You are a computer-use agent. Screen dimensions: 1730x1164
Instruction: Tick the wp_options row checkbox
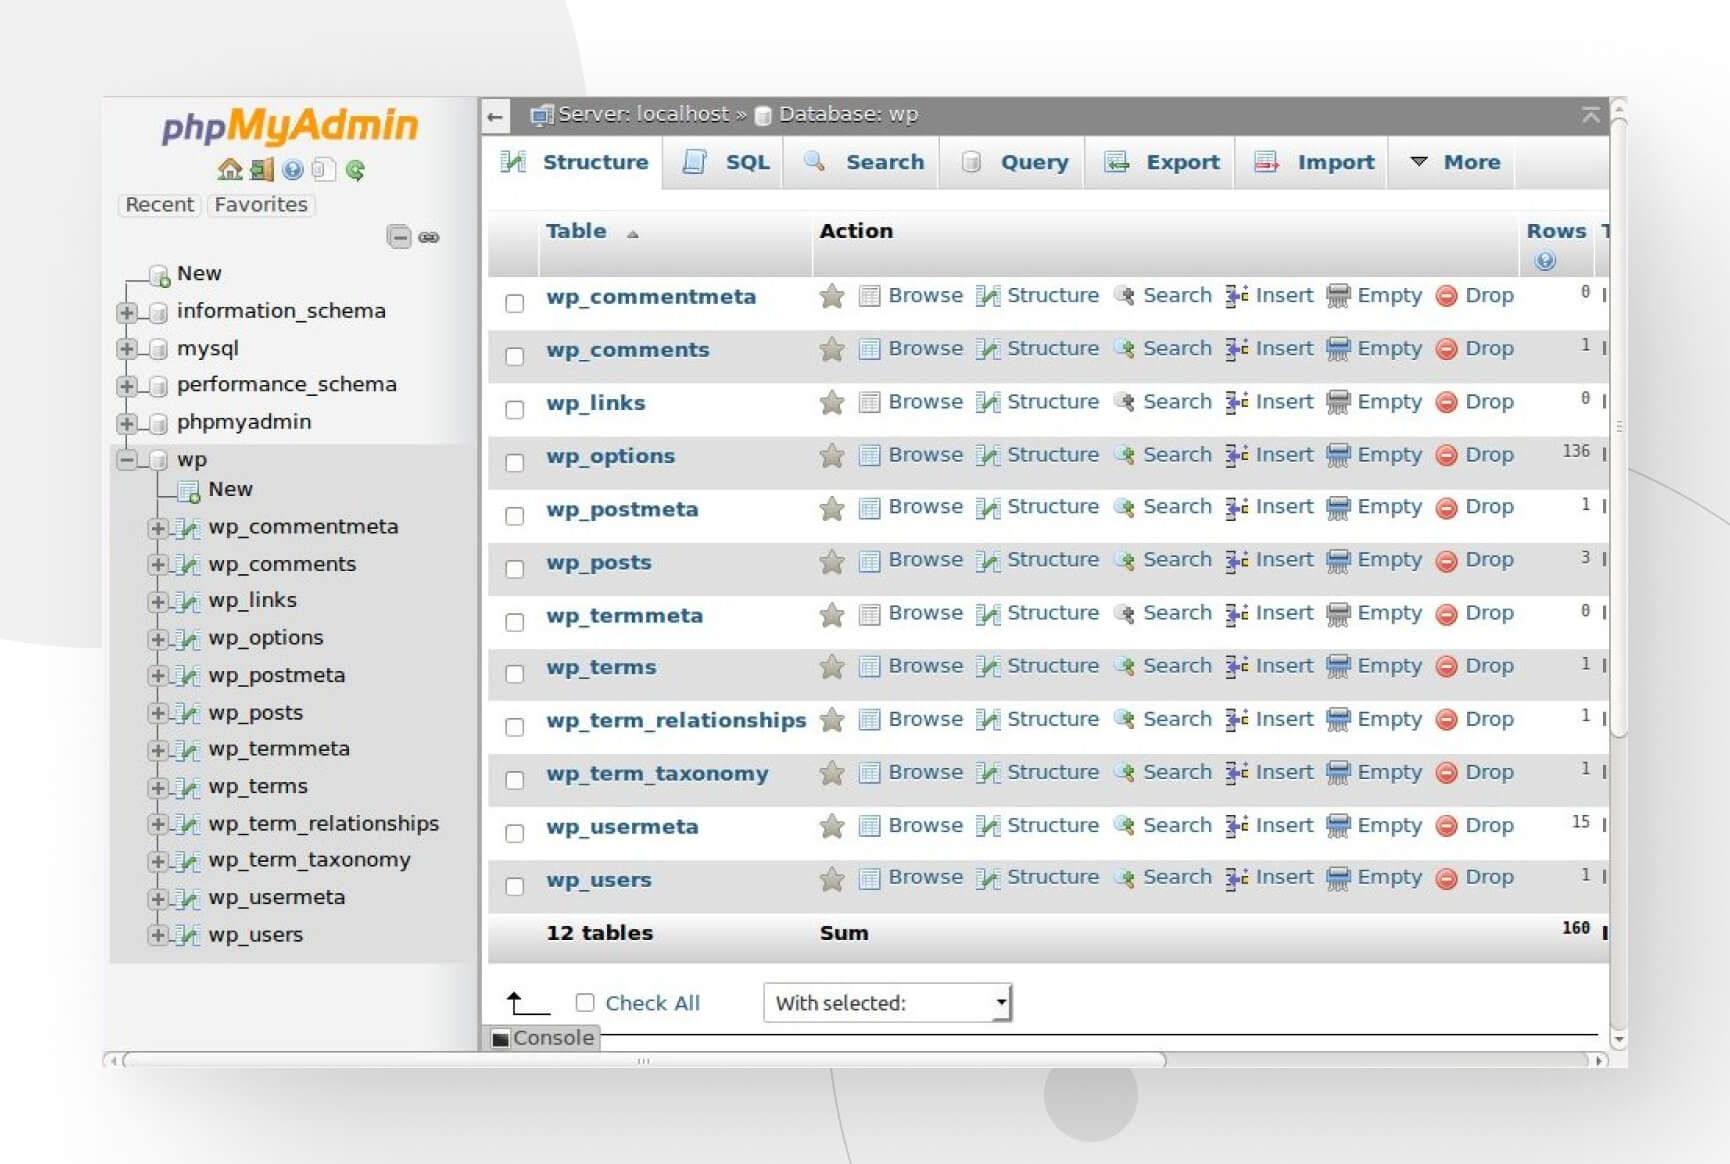click(x=515, y=463)
